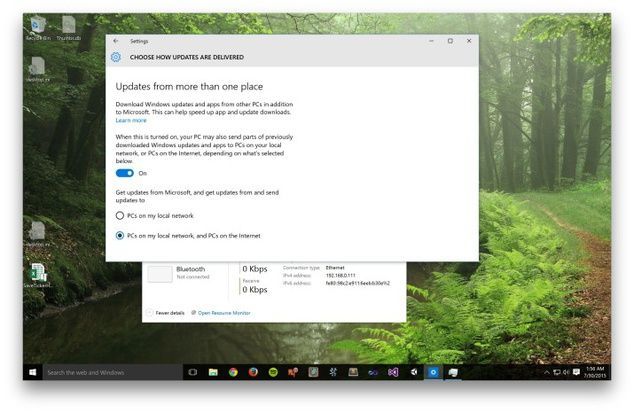Screen dimensions: 634x413
Task: Open Google Chrome from the taskbar
Action: click(233, 372)
